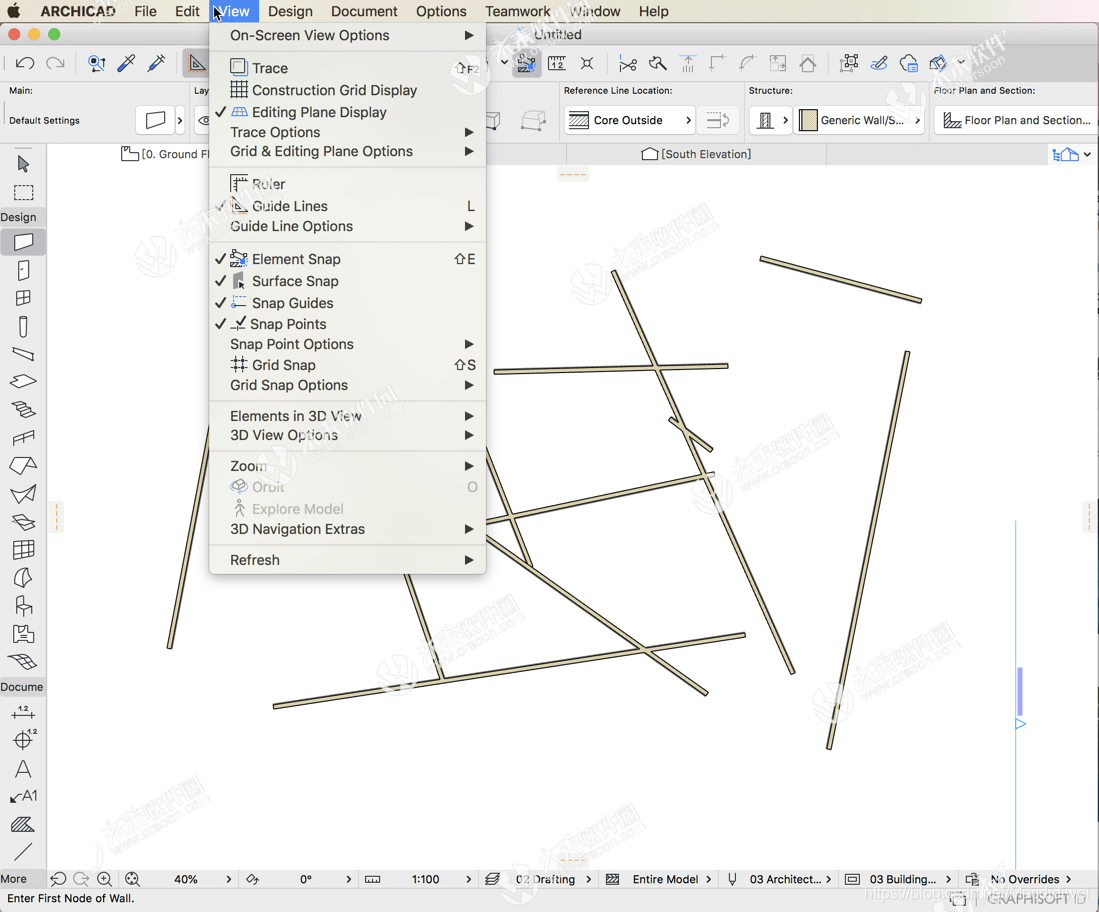Viewport: 1099px width, 912px height.
Task: Click the 40% zoom value
Action: (185, 879)
